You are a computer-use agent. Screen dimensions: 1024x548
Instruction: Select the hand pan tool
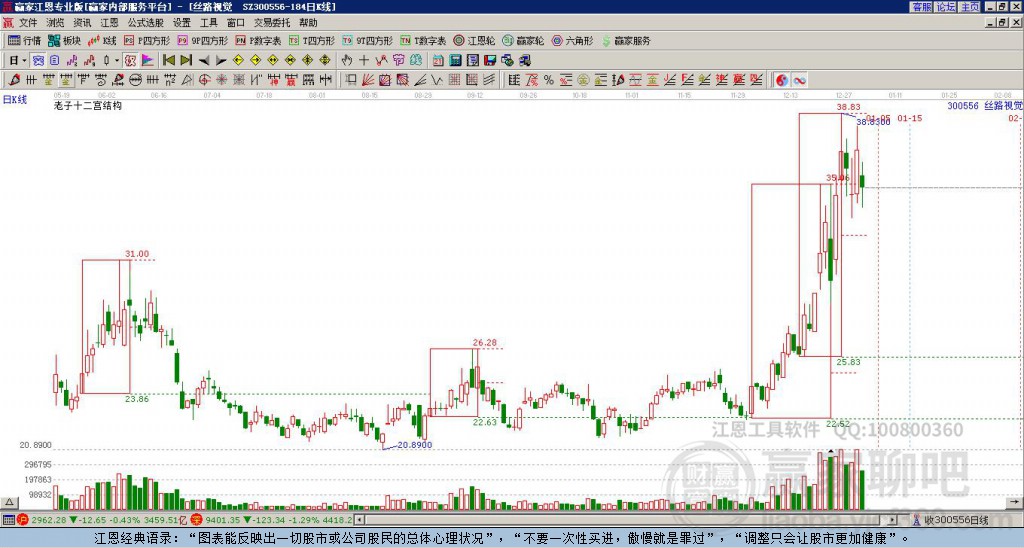346,60
